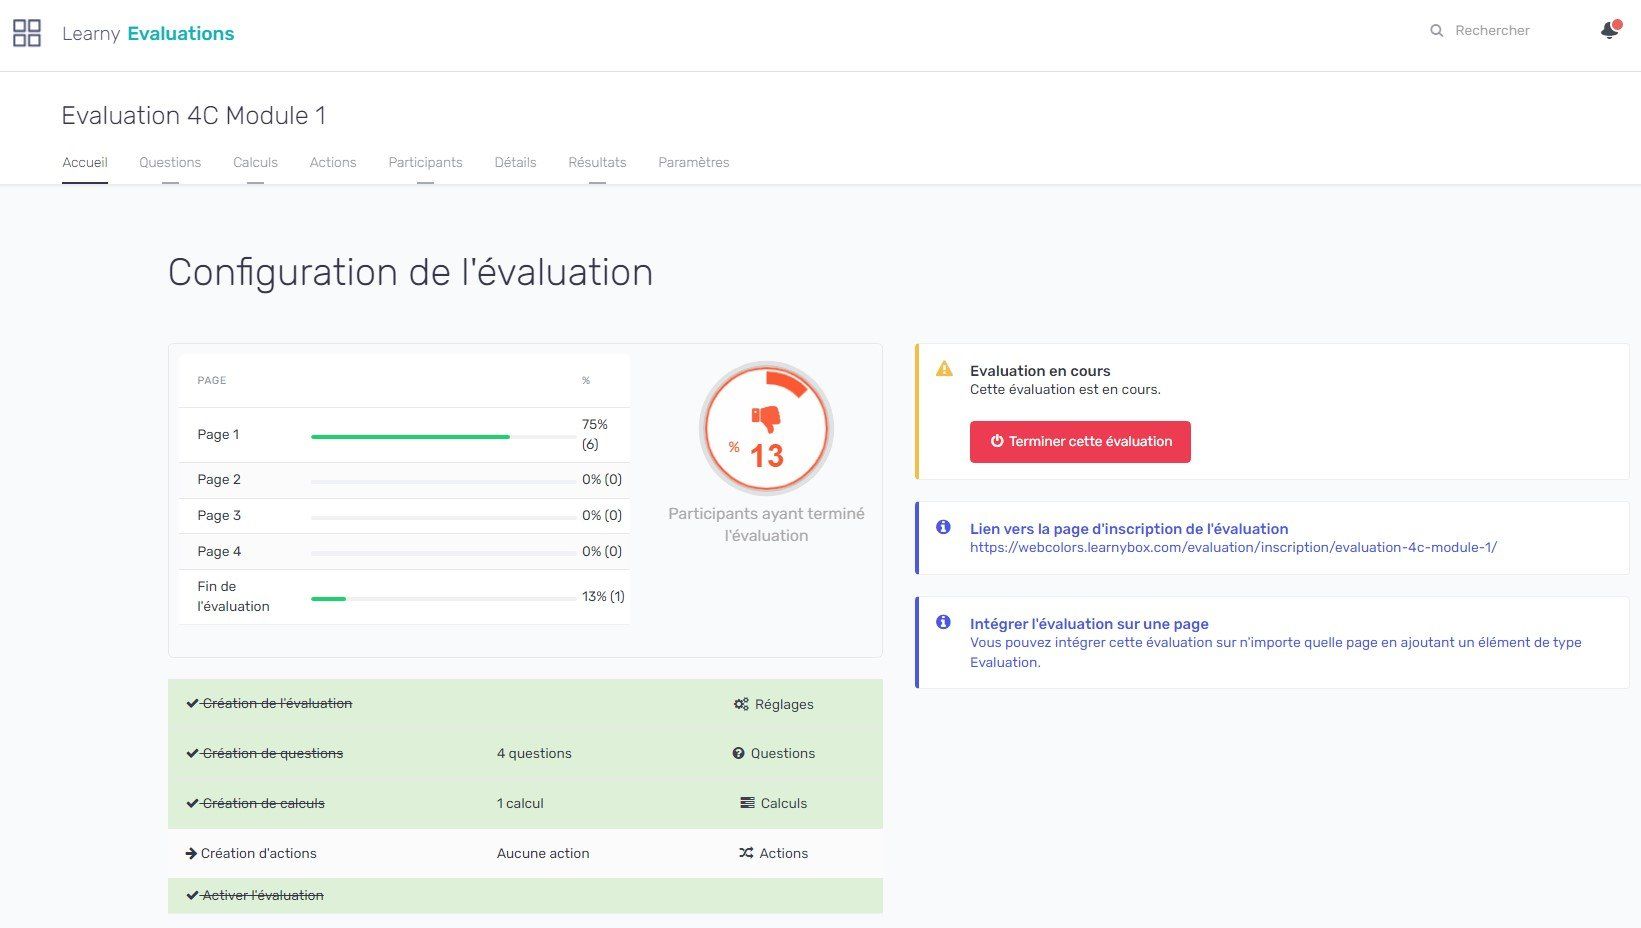Open the Résultats tab

point(597,162)
